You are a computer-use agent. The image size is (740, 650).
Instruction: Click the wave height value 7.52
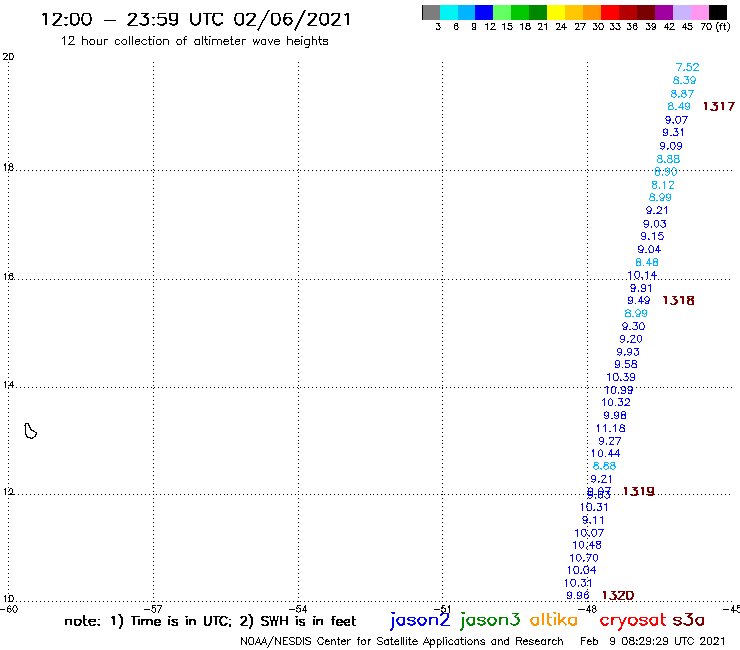(687, 67)
